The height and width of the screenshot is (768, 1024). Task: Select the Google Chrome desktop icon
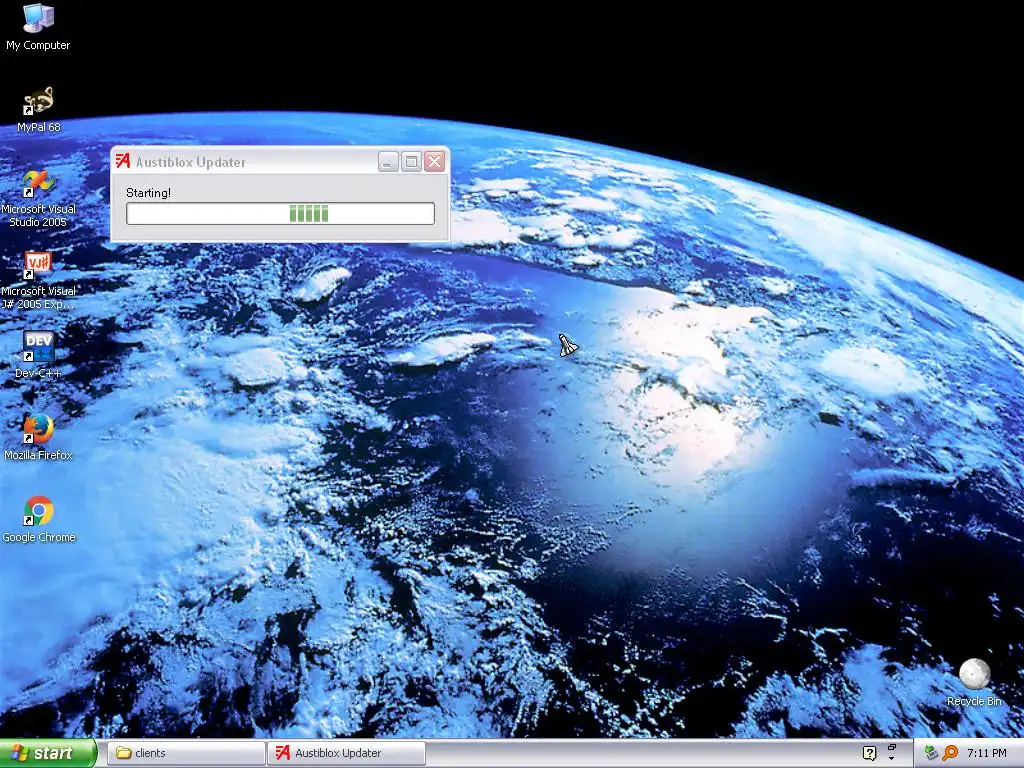(39, 519)
